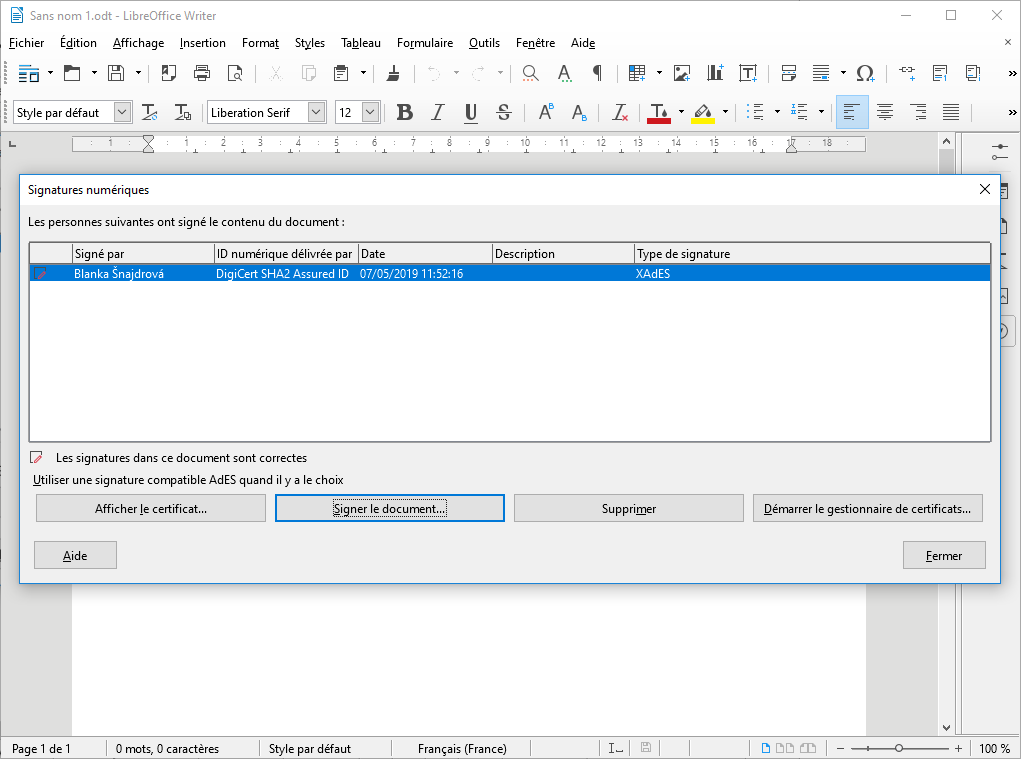The width and height of the screenshot is (1021, 759).
Task: Toggle Underline formatting
Action: 471,112
